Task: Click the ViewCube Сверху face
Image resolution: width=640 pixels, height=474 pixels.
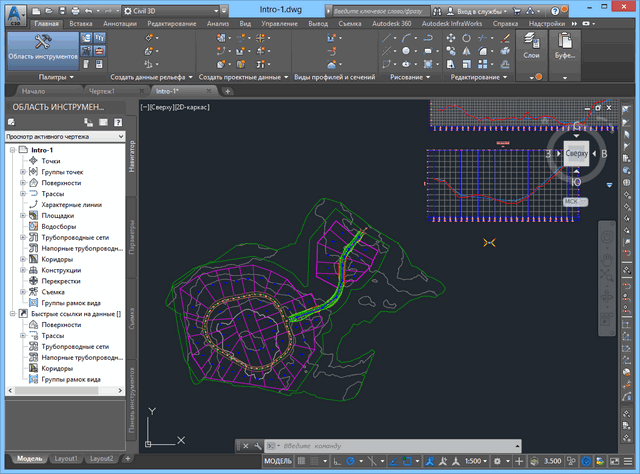Action: (577, 154)
